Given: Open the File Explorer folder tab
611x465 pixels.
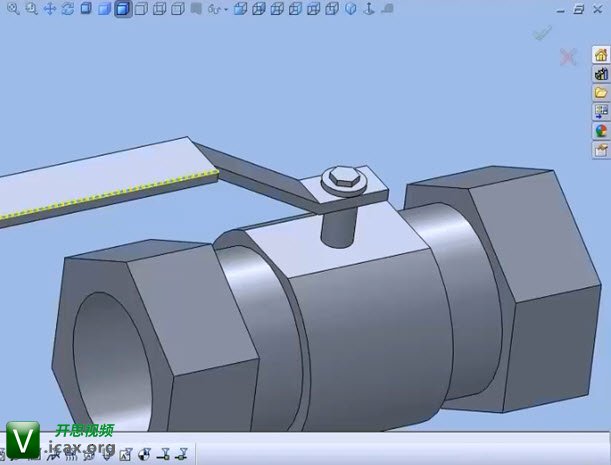Looking at the screenshot, I should pos(601,92).
